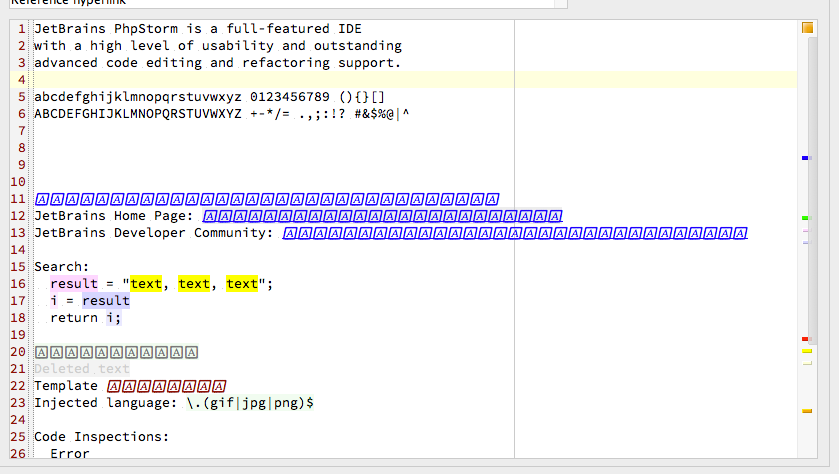The width and height of the screenshot is (839, 474).
Task: Click the orange inspection status indicator icon
Action: coord(807,28)
